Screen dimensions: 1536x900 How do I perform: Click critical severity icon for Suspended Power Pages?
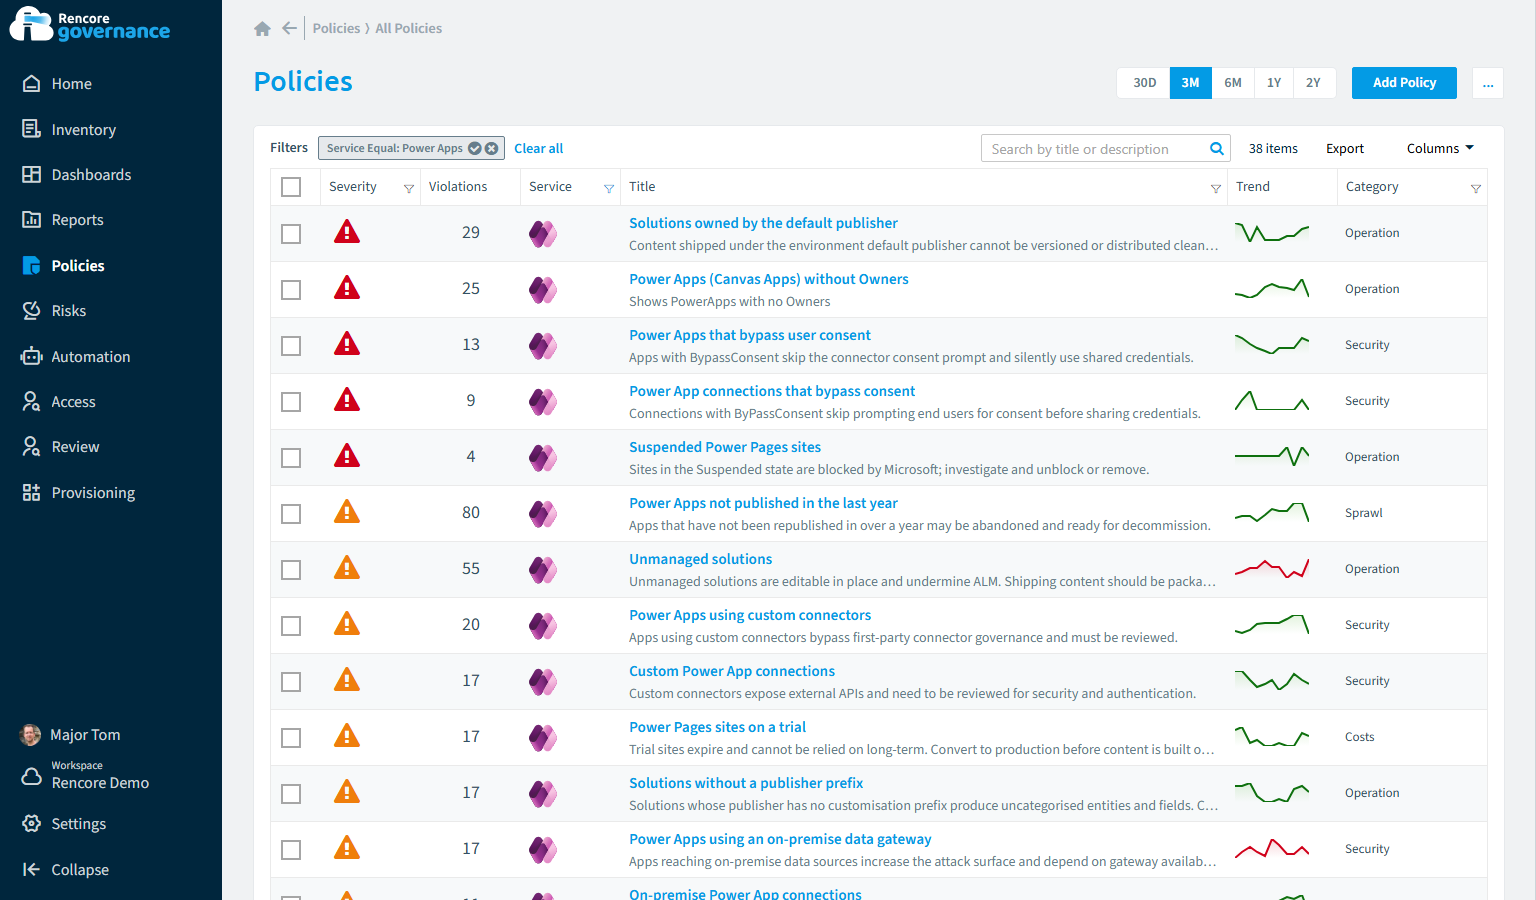point(346,456)
